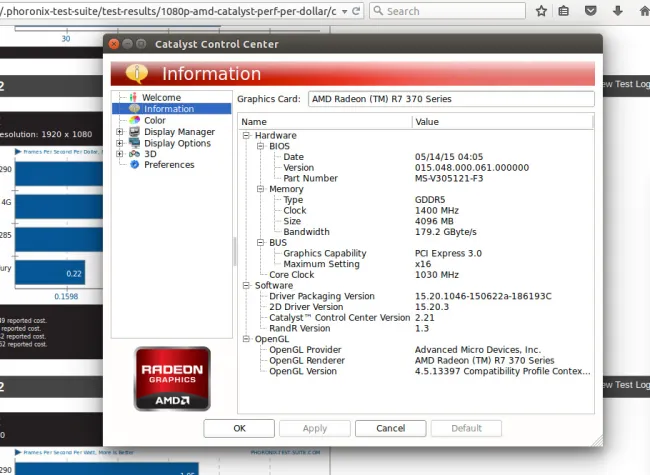
Task: Open the URL bar history dropdown arrow
Action: point(344,12)
